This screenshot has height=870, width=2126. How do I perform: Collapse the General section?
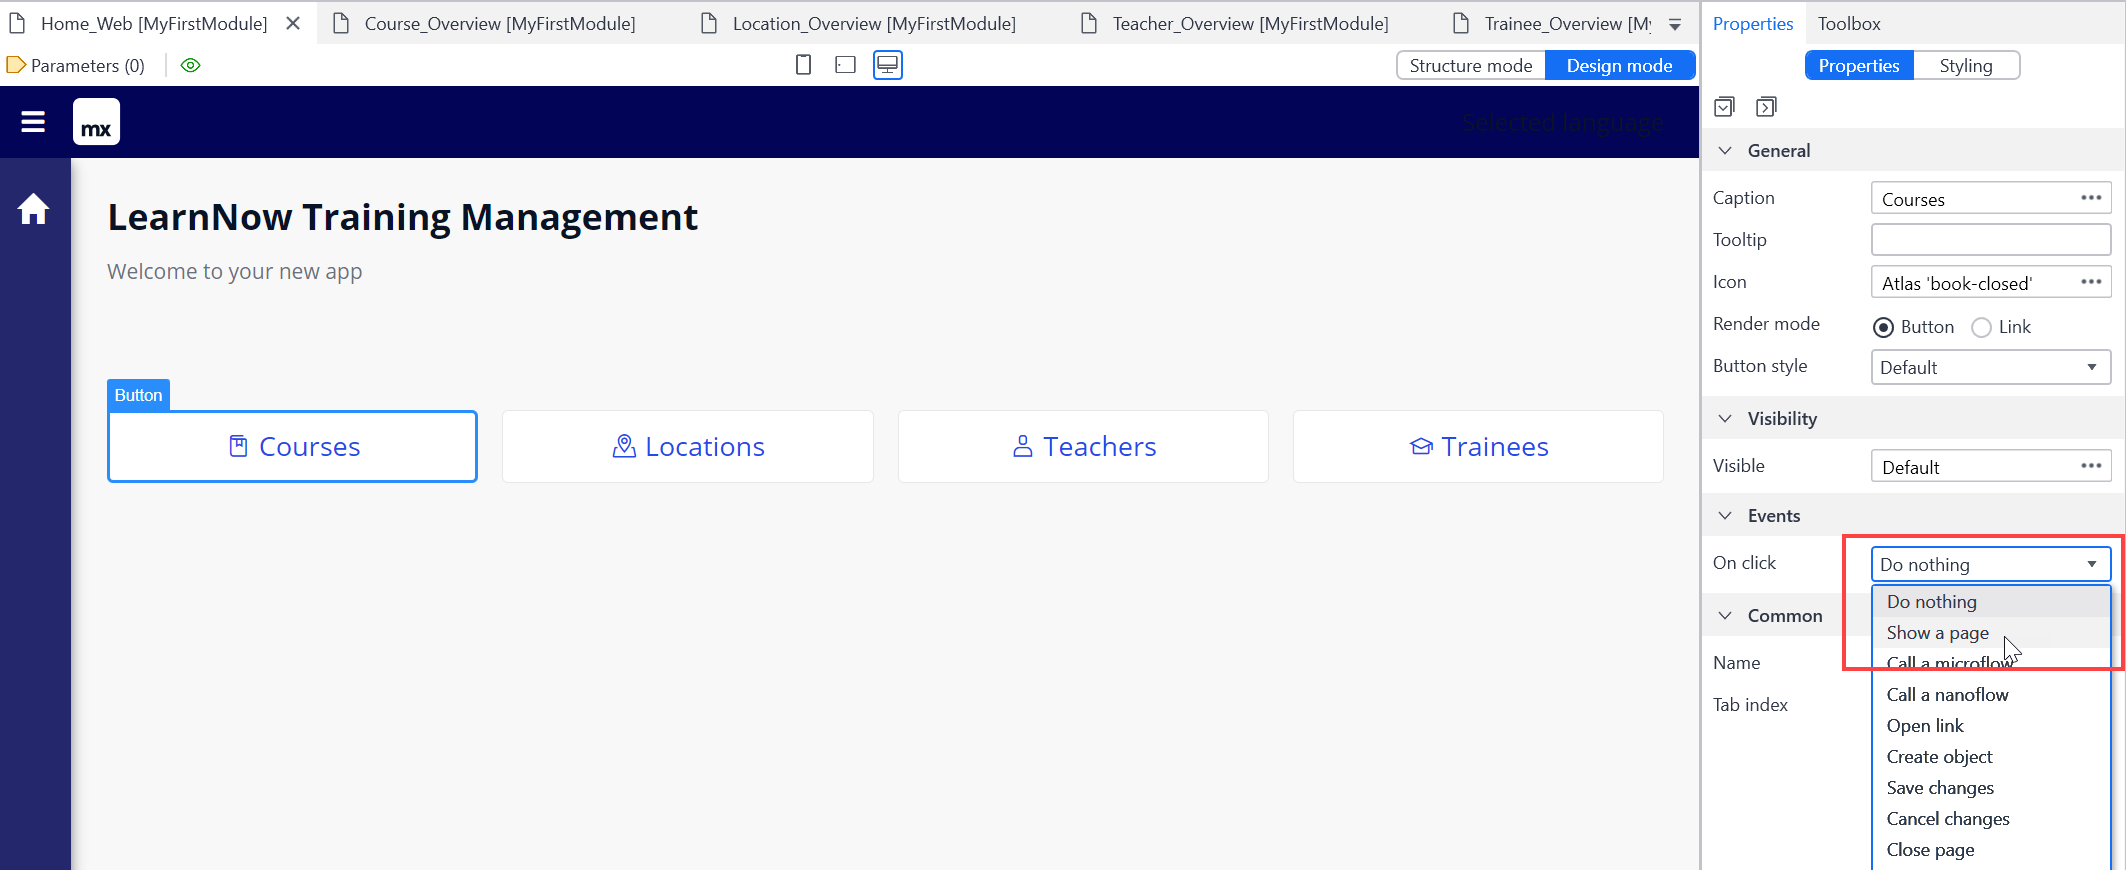pyautogui.click(x=1725, y=151)
